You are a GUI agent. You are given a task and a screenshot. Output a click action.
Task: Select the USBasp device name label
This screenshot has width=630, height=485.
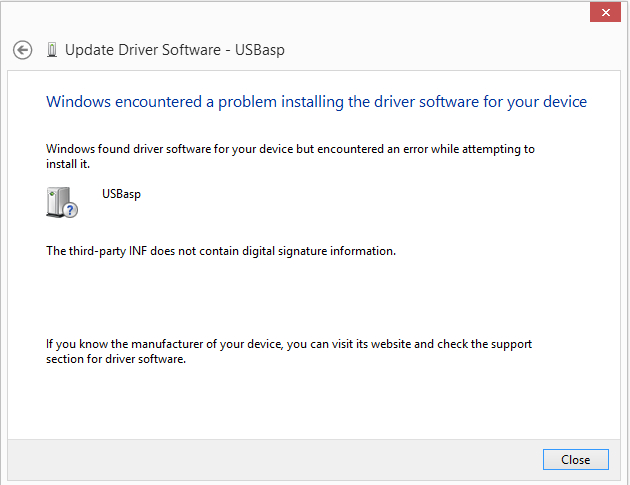(x=121, y=194)
